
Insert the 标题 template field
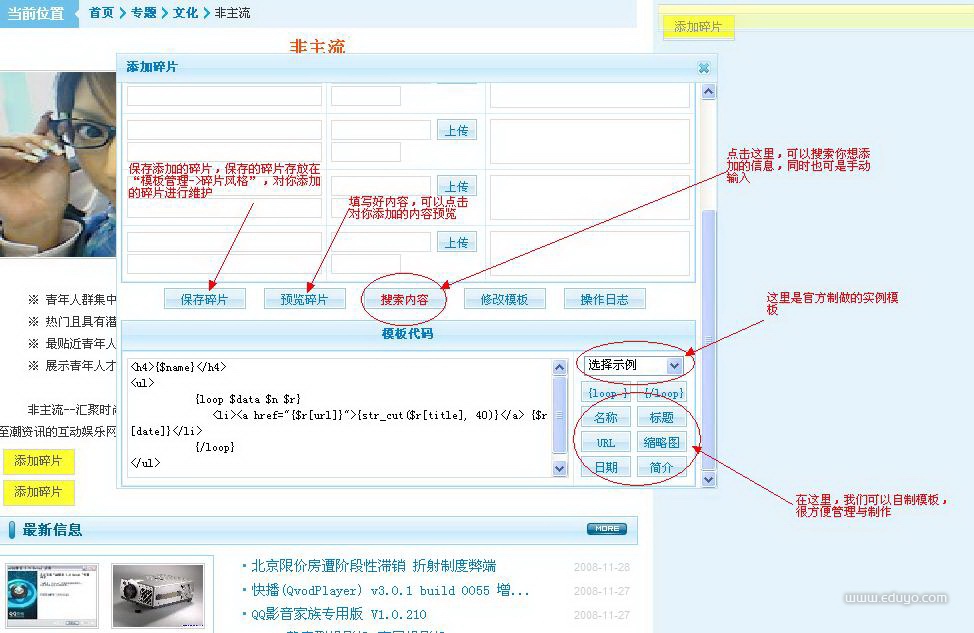pos(662,418)
